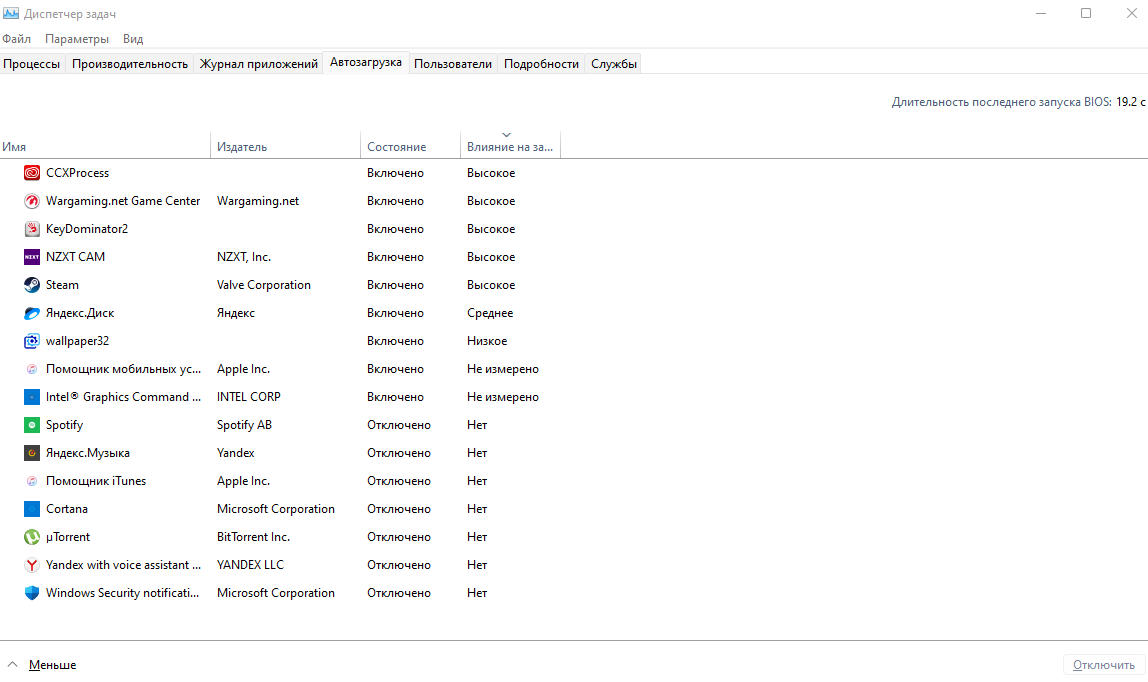This screenshot has width=1148, height=682.
Task: Click the Intel Graphics Command icon
Action: click(31, 397)
